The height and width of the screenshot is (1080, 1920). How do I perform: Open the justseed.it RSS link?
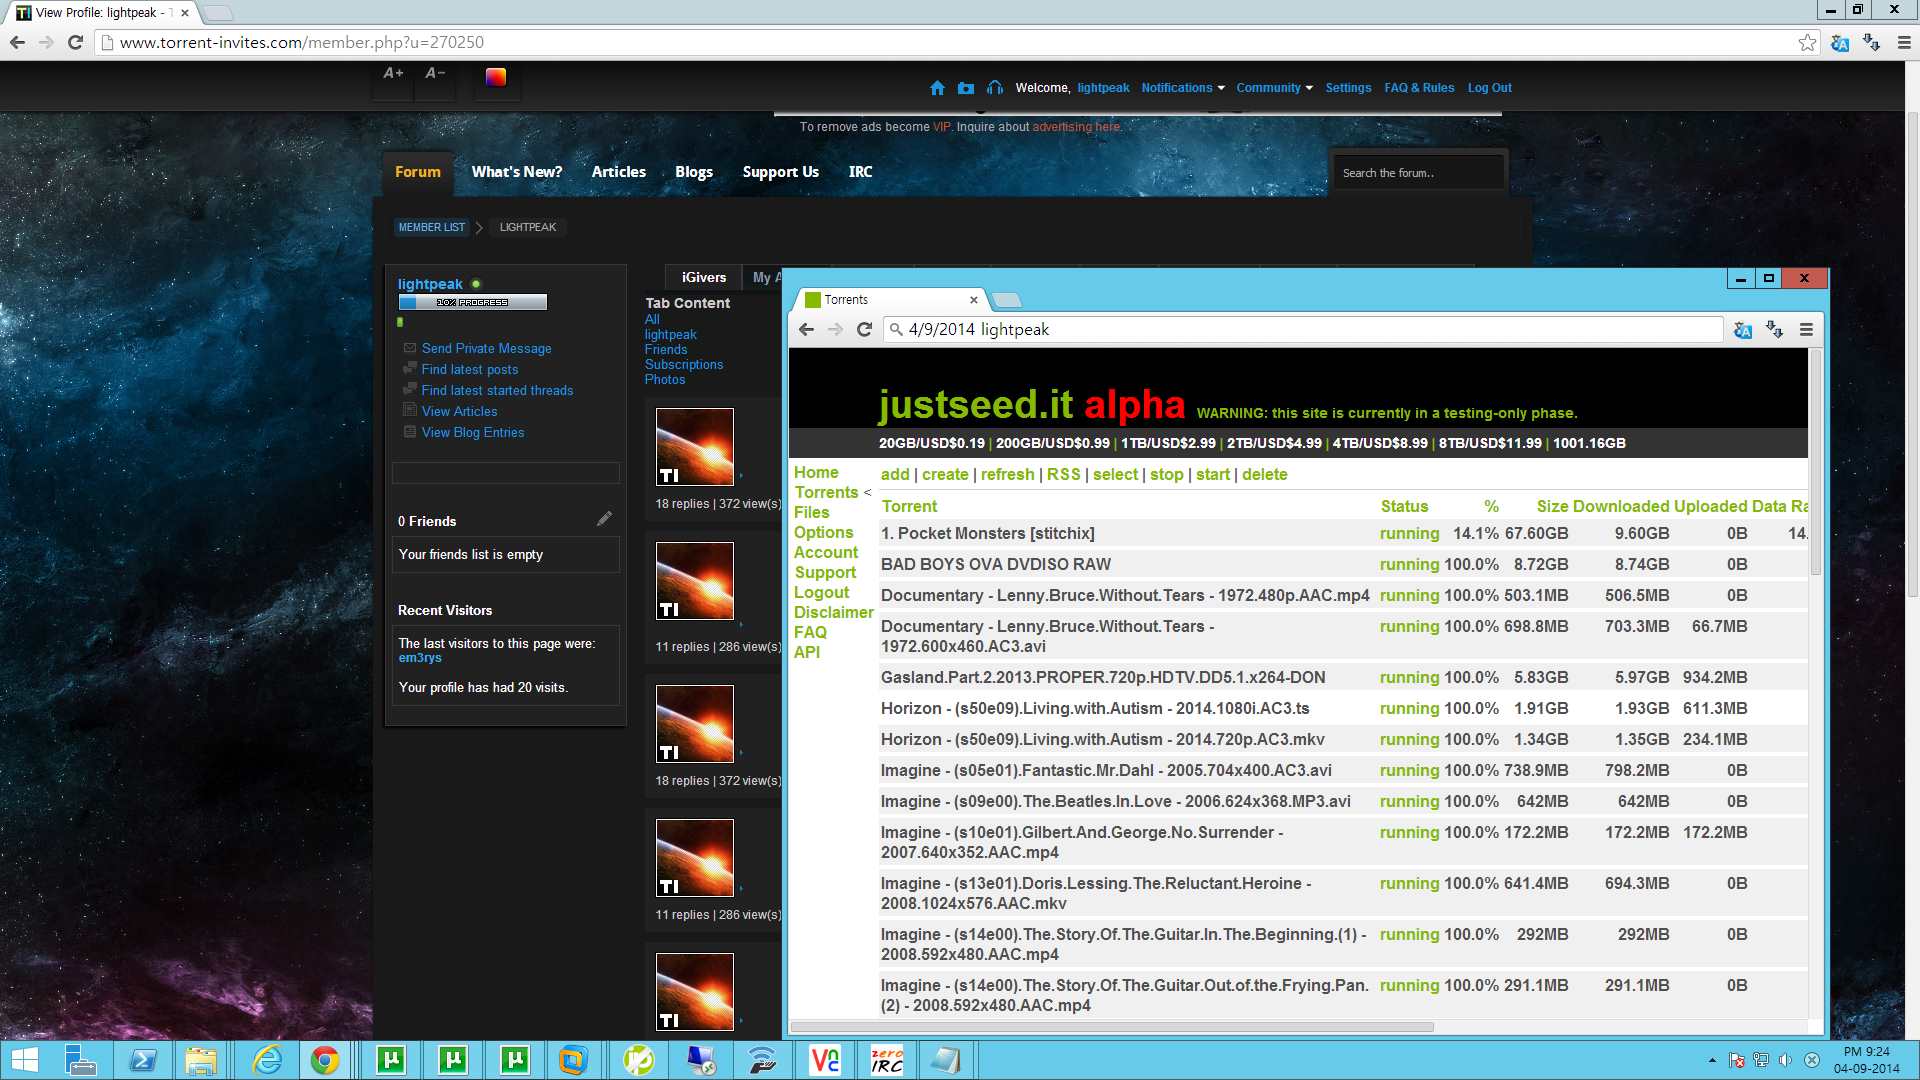pos(1063,474)
